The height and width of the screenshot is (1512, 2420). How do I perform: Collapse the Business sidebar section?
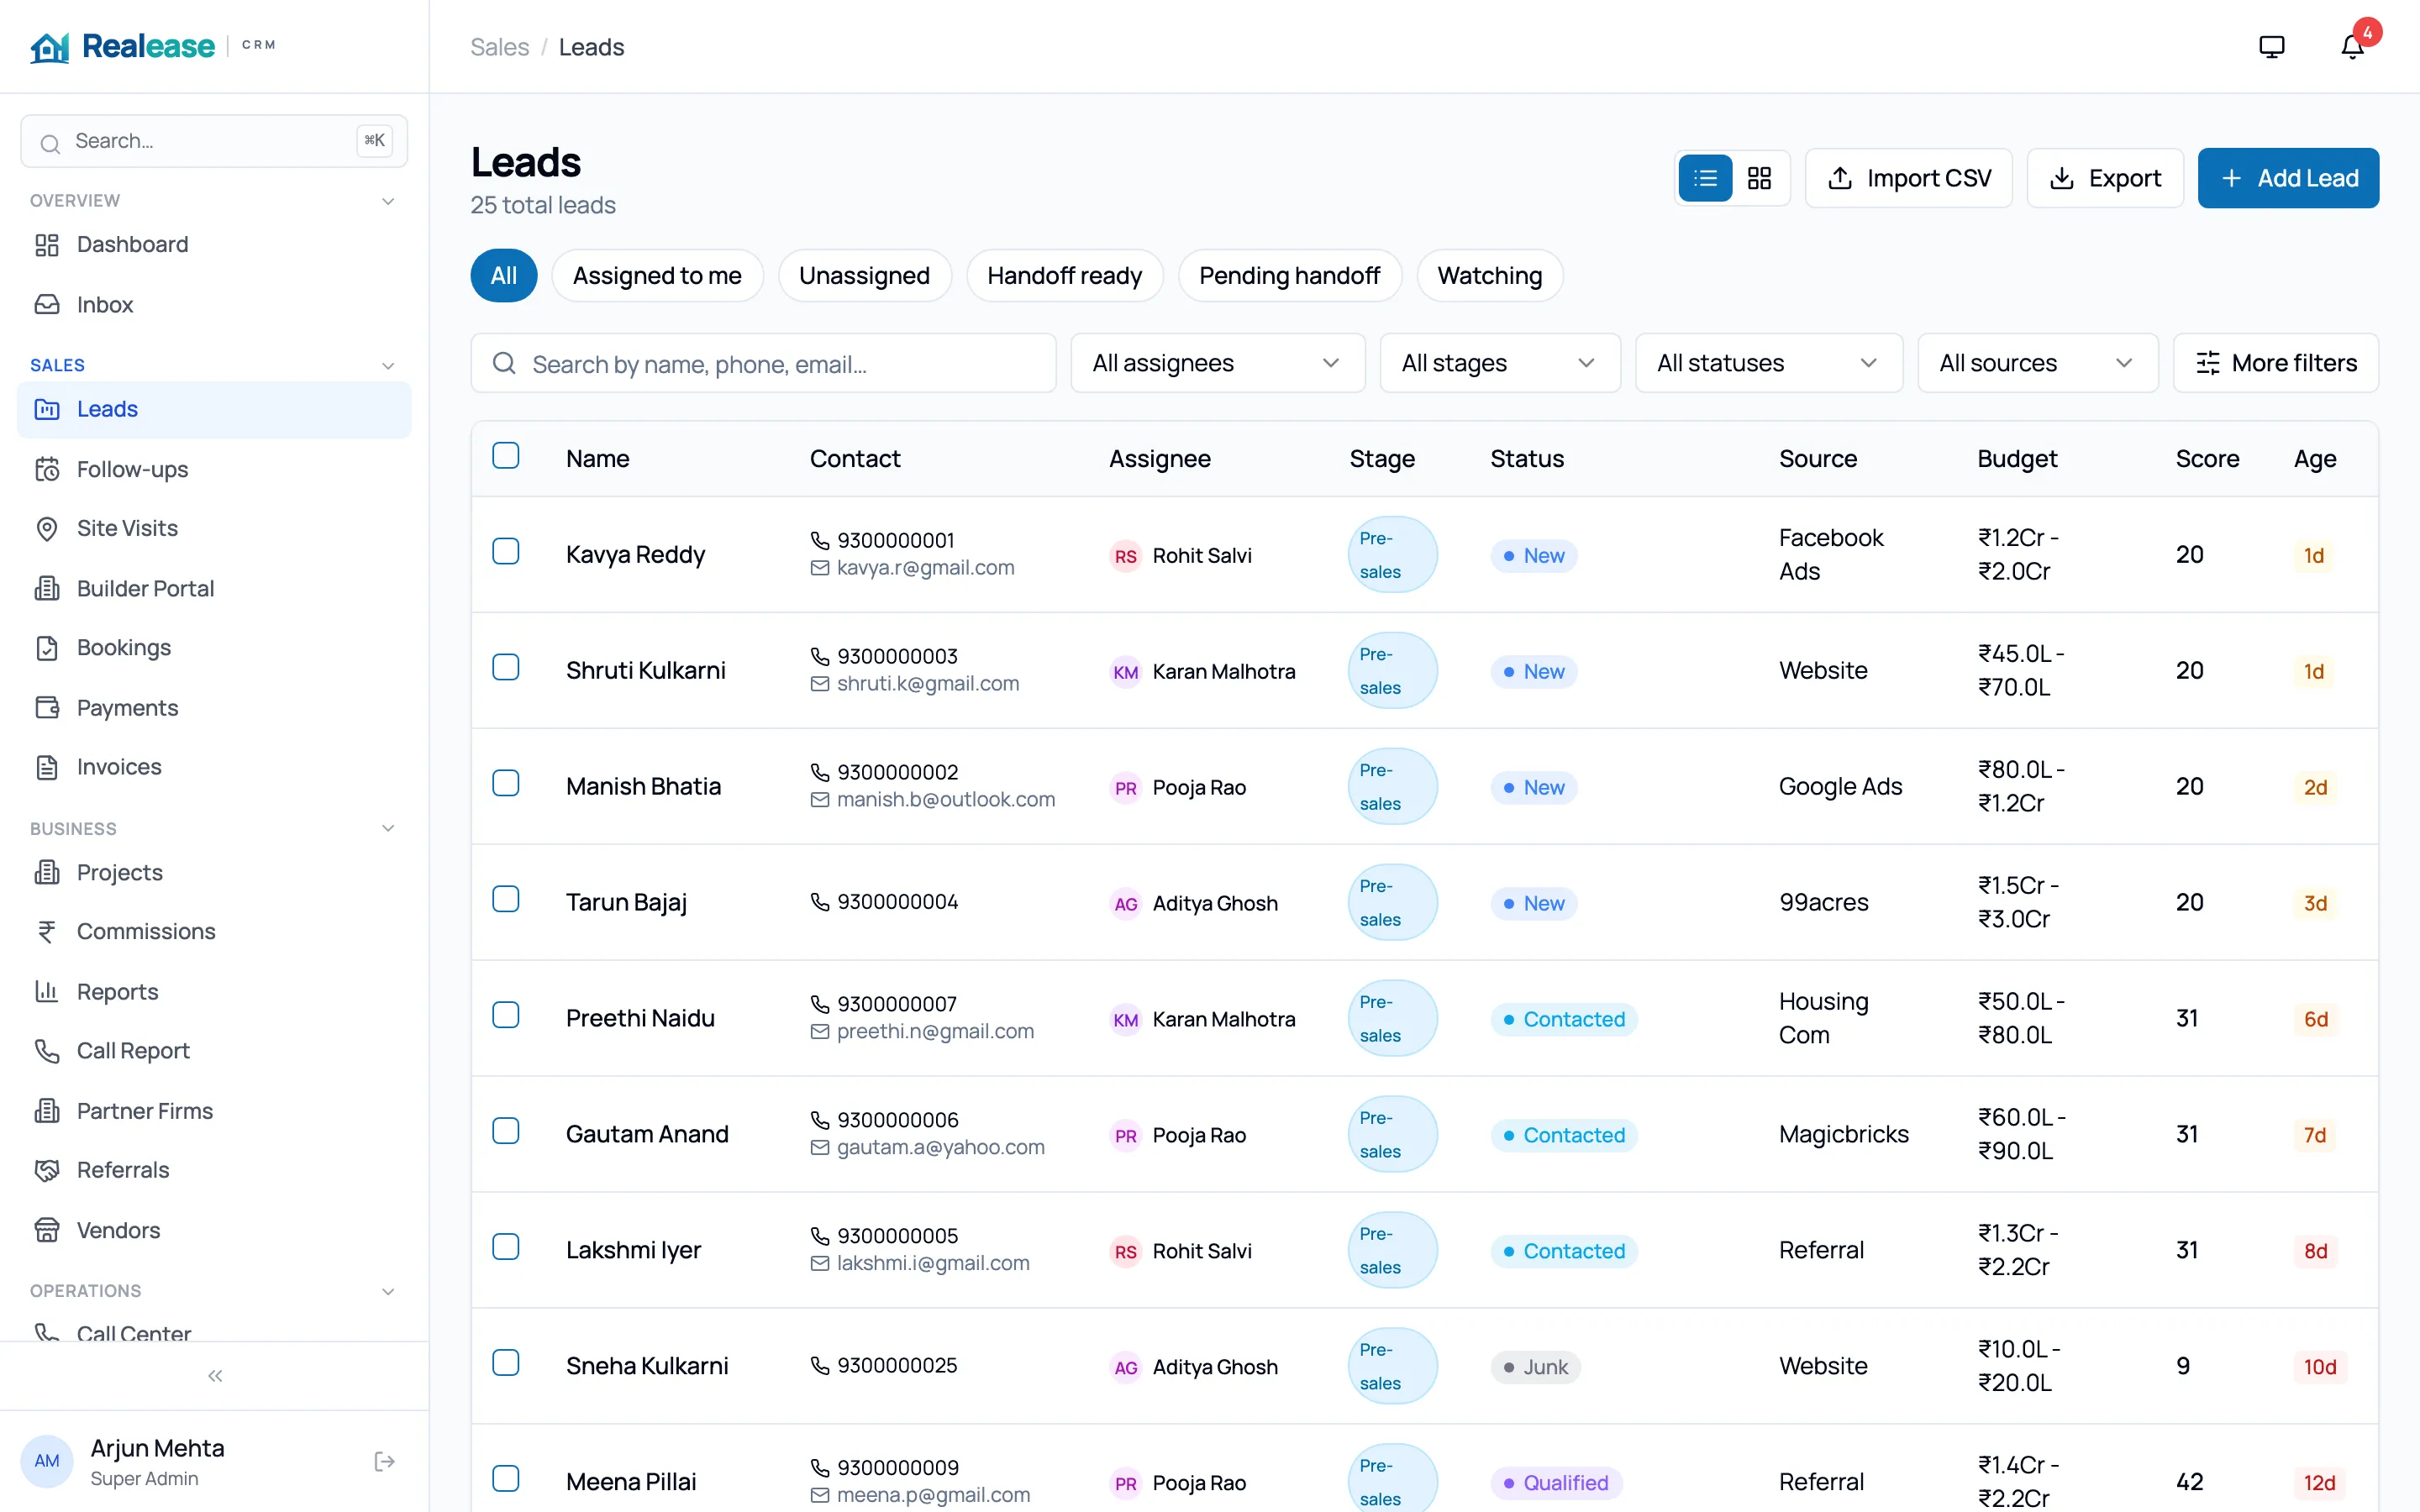click(x=388, y=829)
